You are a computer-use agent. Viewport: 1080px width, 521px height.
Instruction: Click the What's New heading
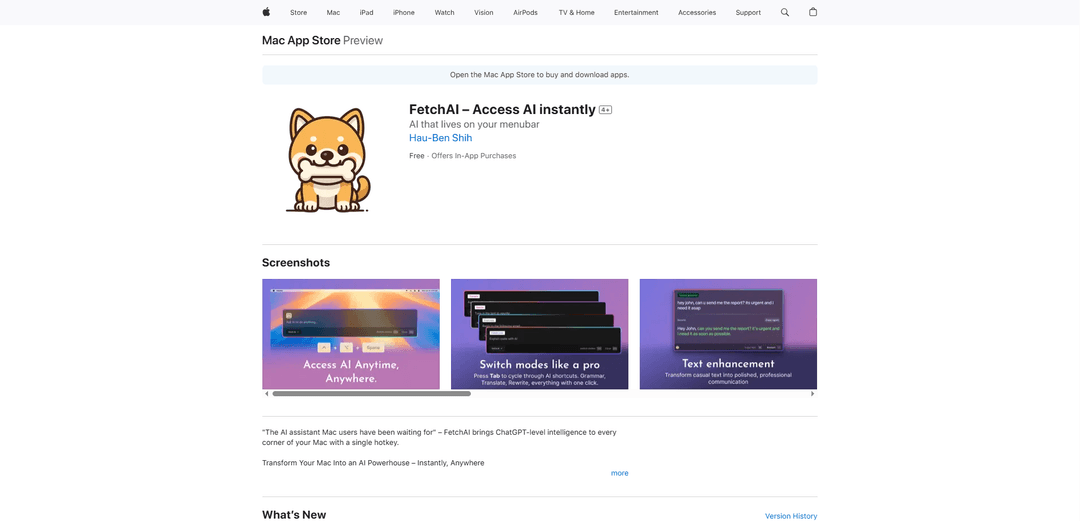click(x=294, y=515)
